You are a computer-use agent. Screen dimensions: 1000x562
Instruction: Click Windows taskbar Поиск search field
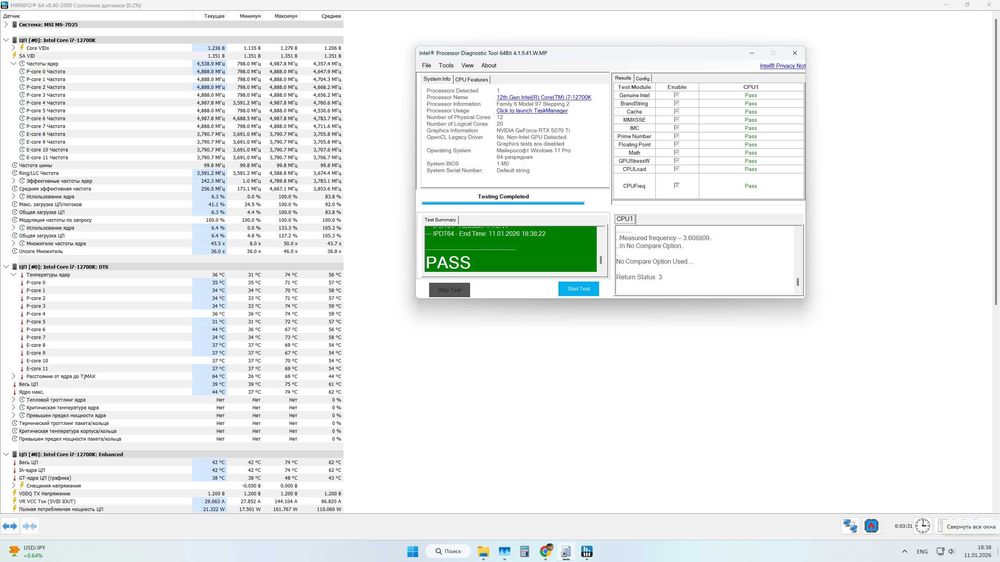(x=448, y=551)
